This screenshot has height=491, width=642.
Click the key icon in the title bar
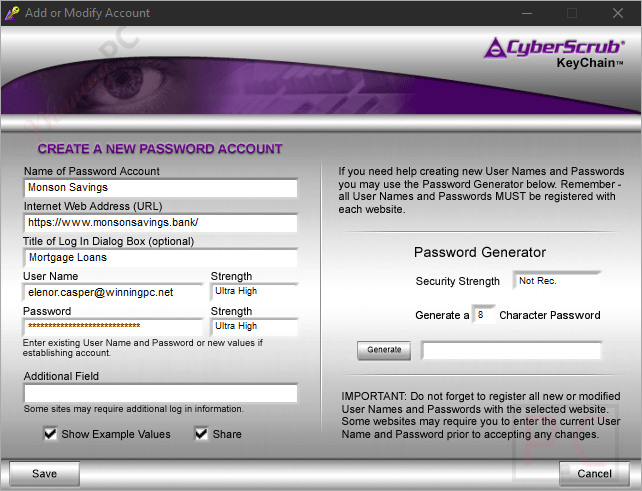[x=14, y=13]
